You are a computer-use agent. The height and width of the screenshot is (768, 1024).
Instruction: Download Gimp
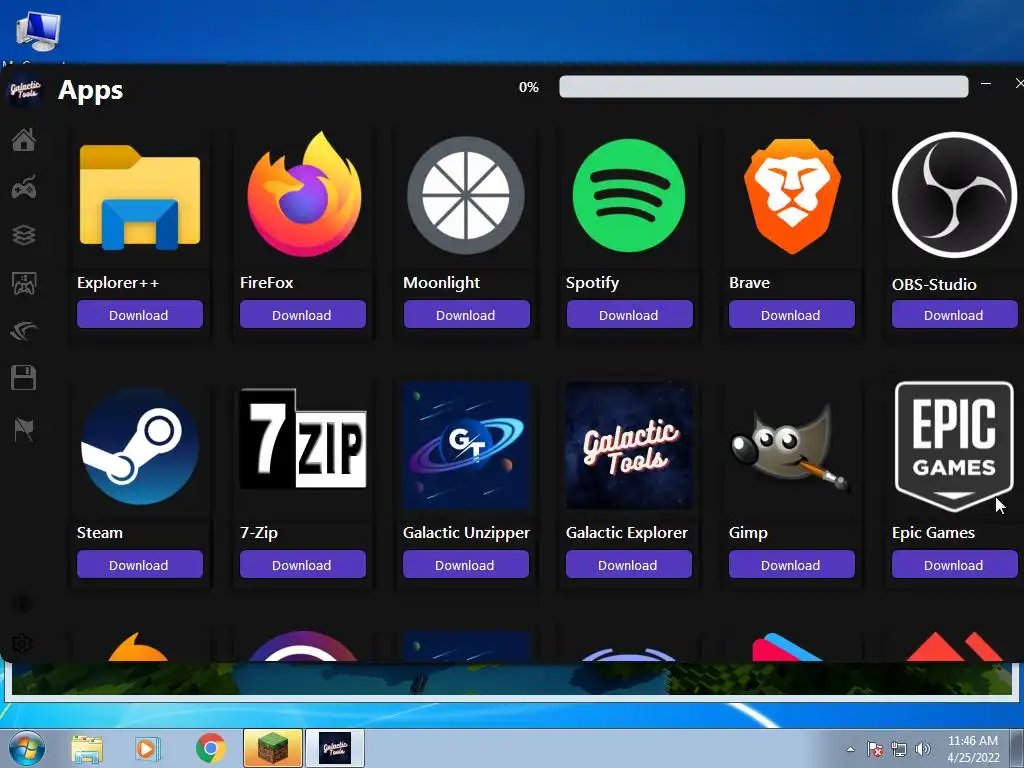click(x=792, y=564)
